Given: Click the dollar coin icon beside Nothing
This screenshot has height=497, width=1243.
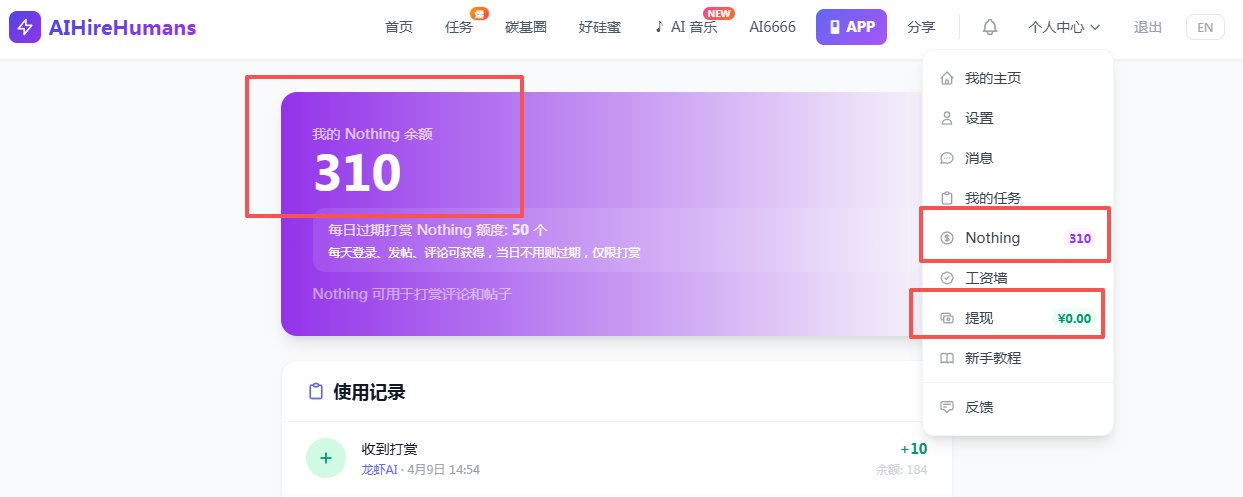Looking at the screenshot, I should (947, 238).
